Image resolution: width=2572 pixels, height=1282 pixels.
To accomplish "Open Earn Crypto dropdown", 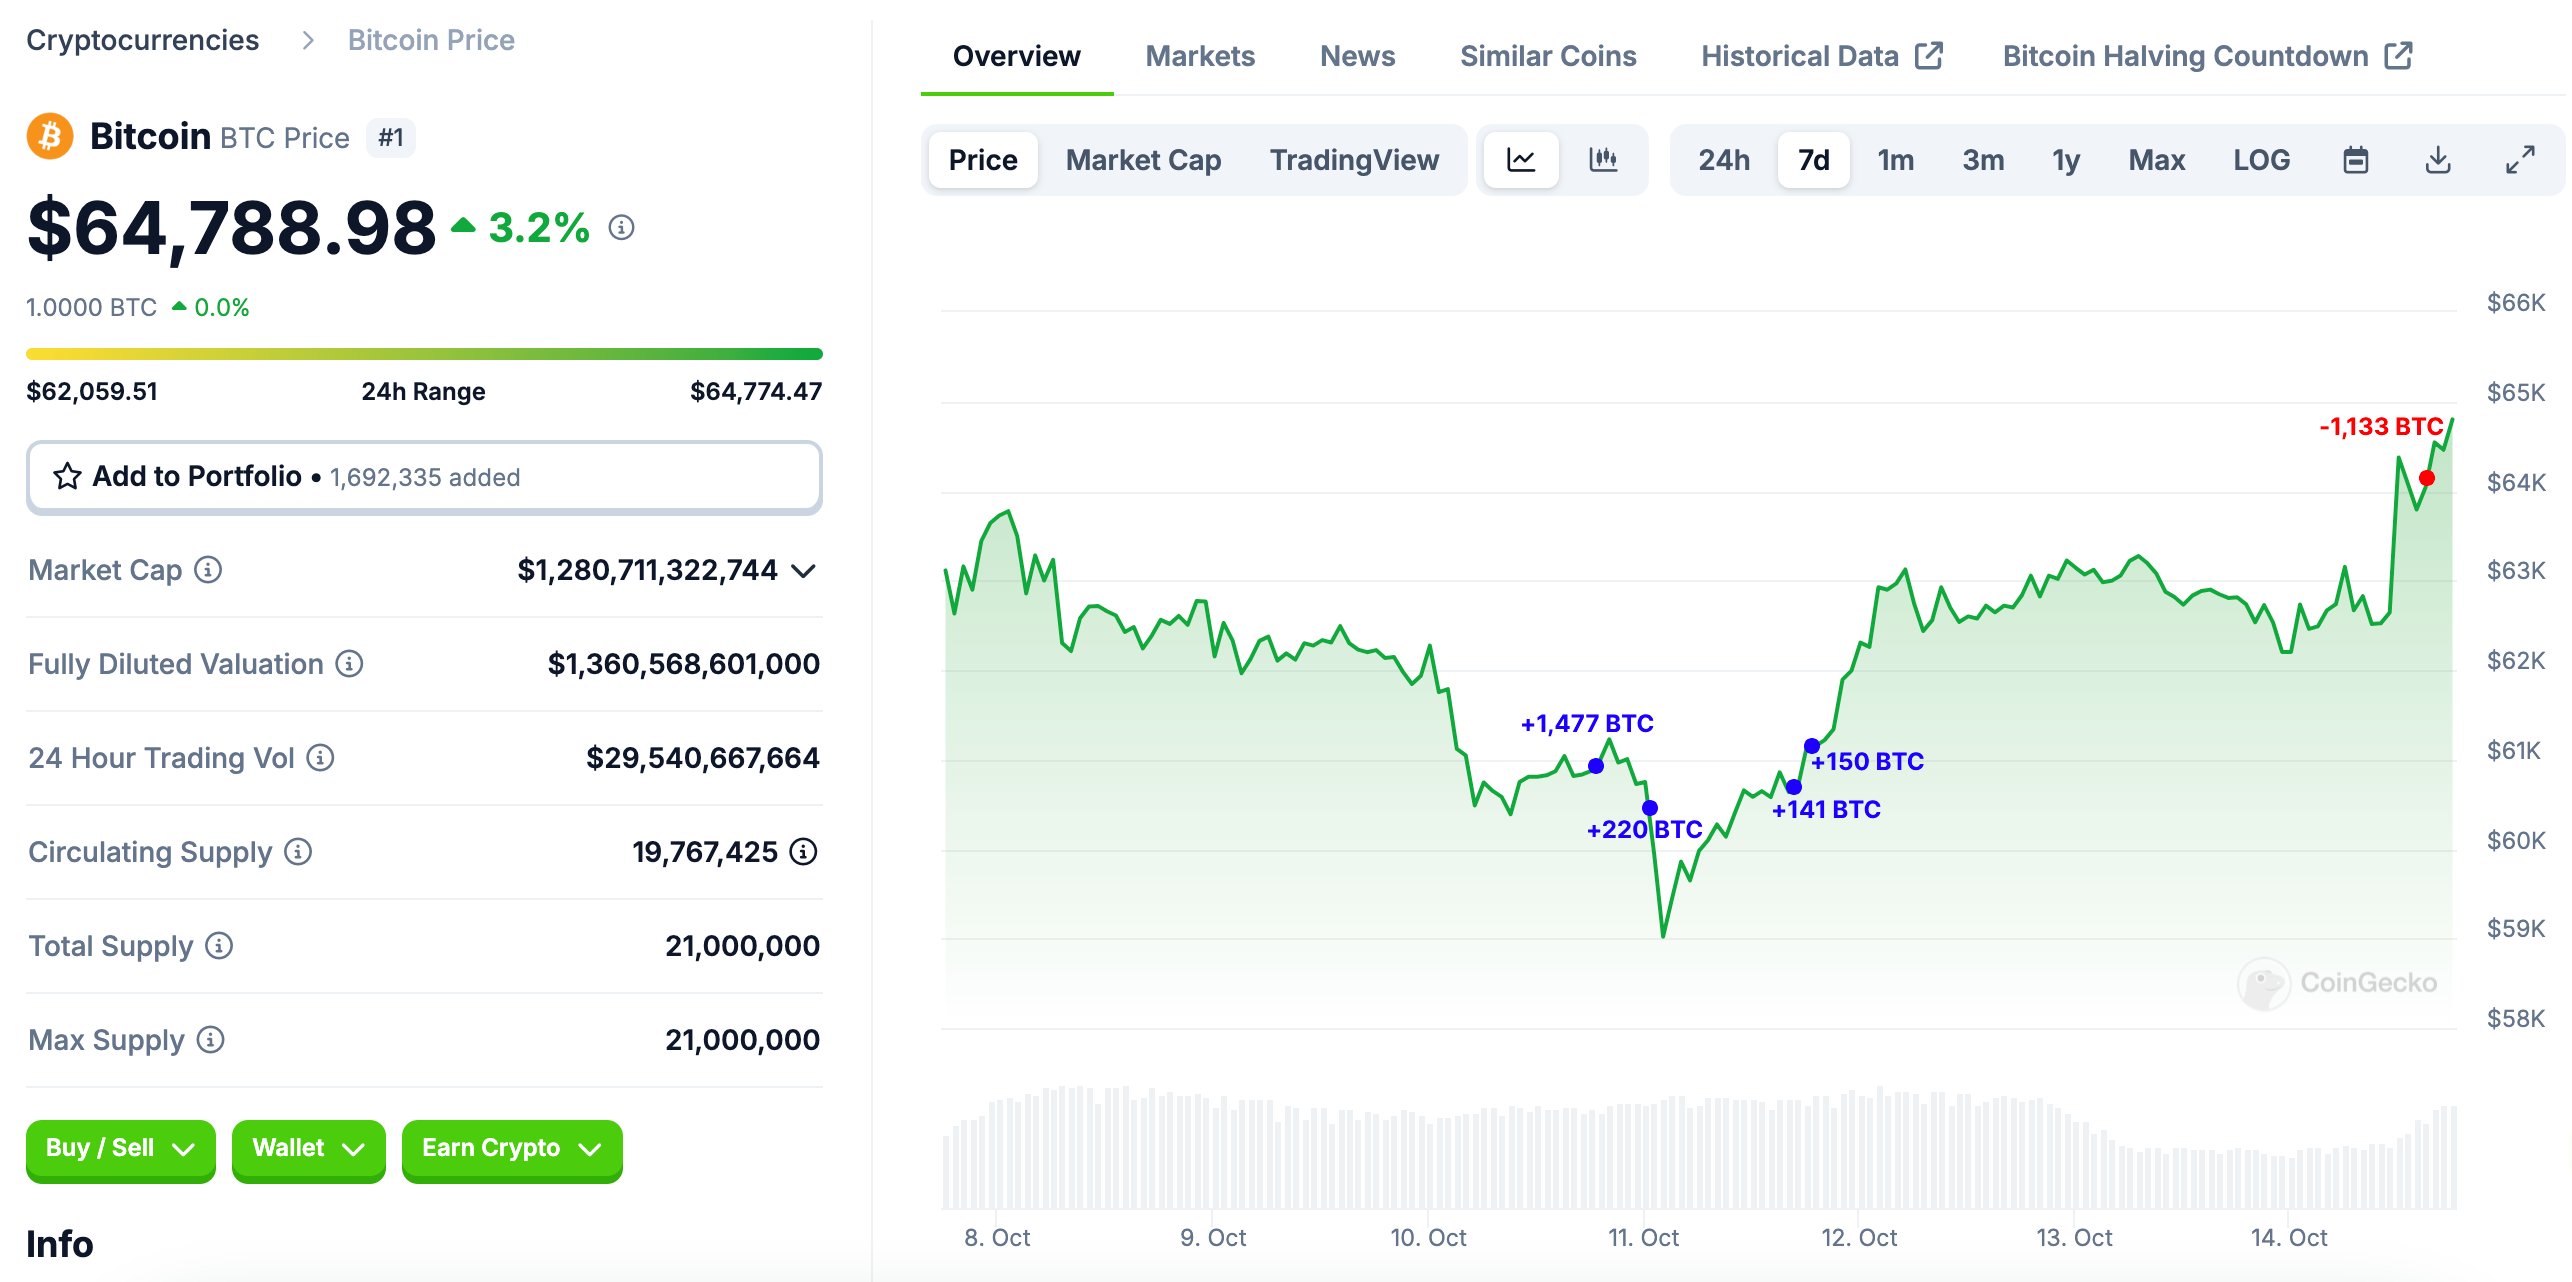I will 512,1149.
